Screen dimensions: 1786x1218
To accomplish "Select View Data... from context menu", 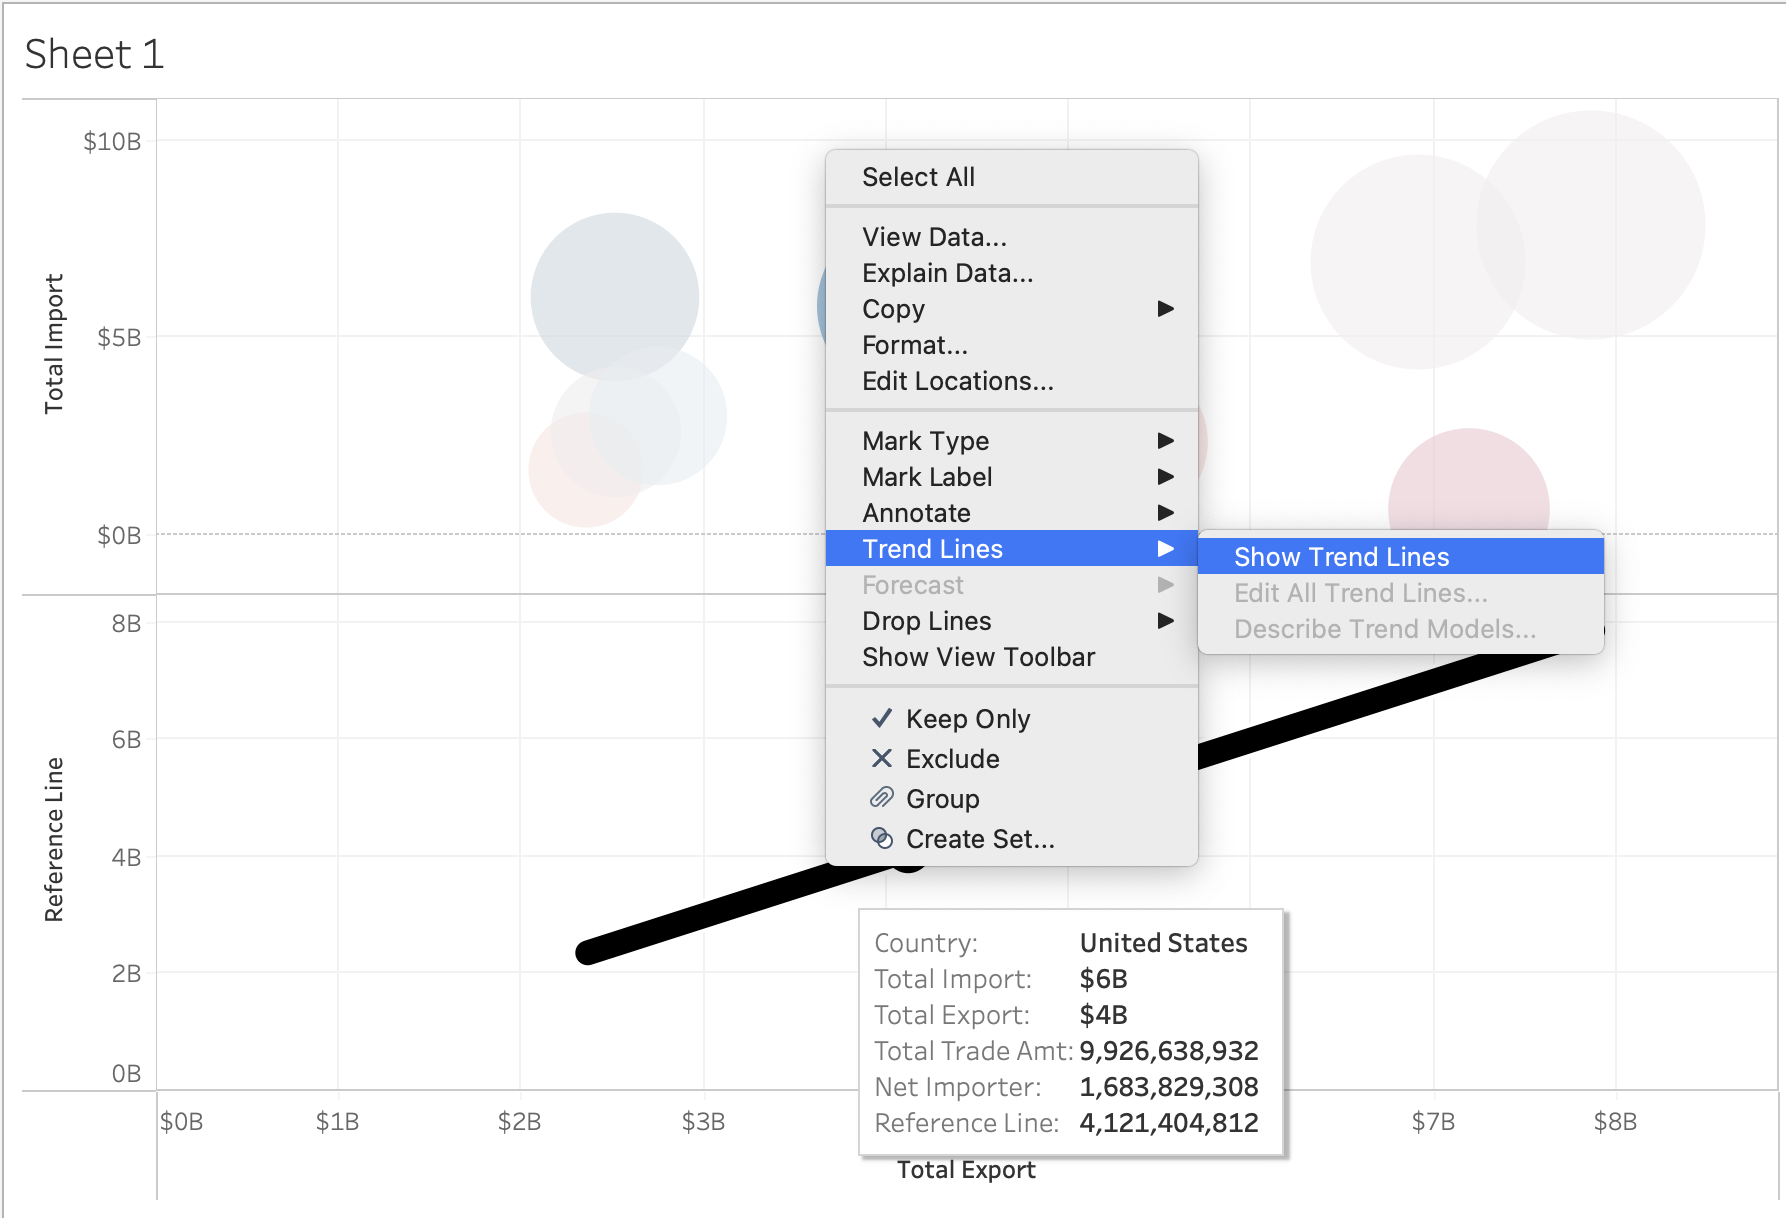I will [x=934, y=237].
